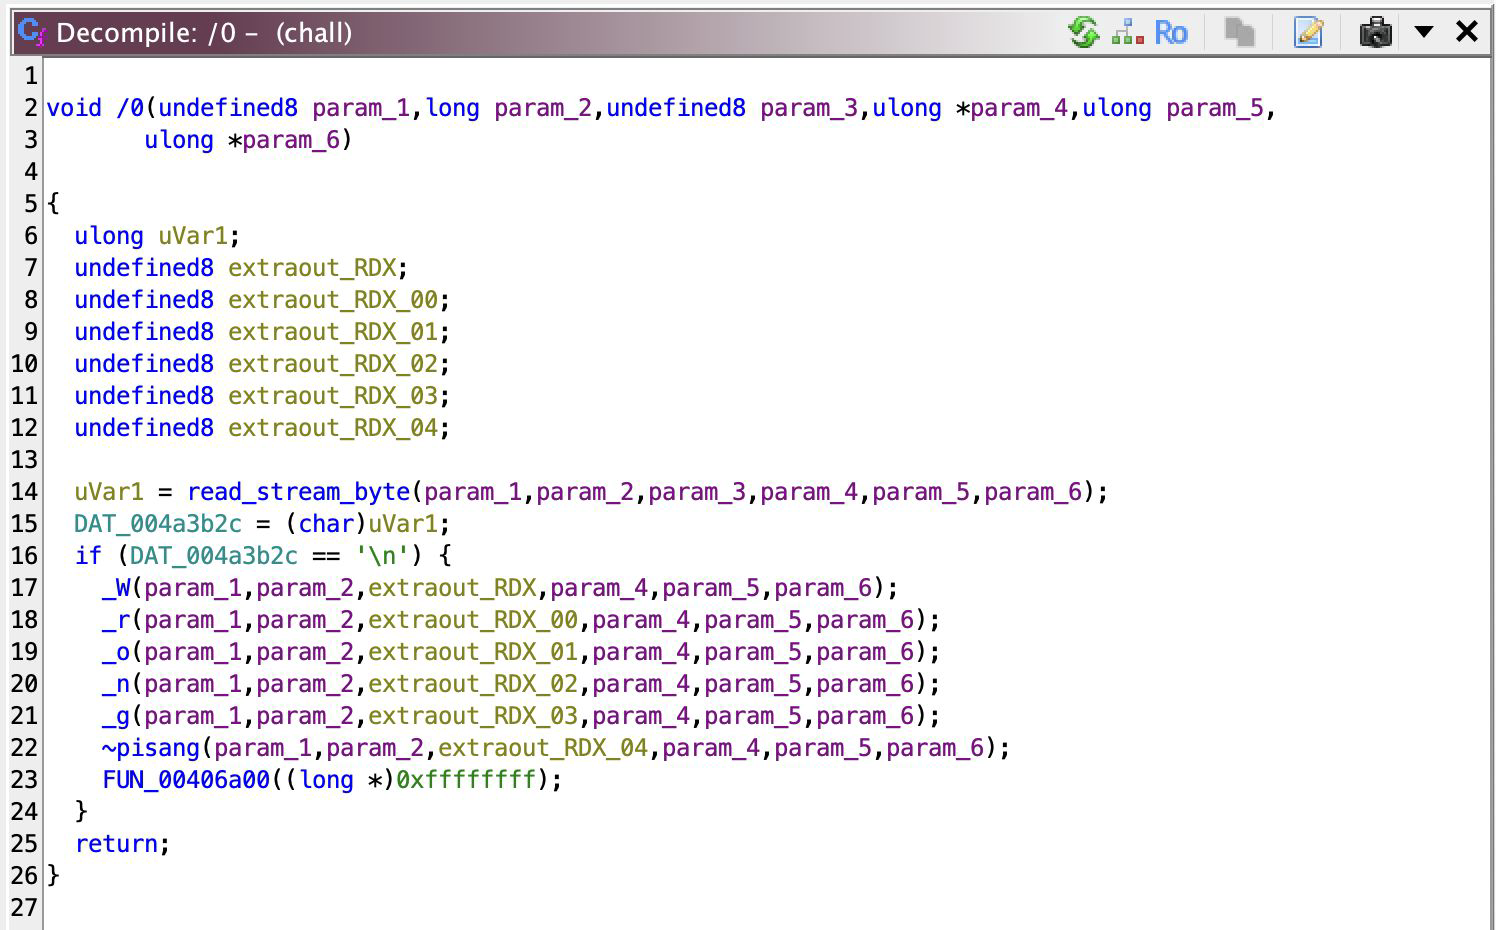Click the Decompile icon in title bar
The height and width of the screenshot is (930, 1496).
[32, 32]
